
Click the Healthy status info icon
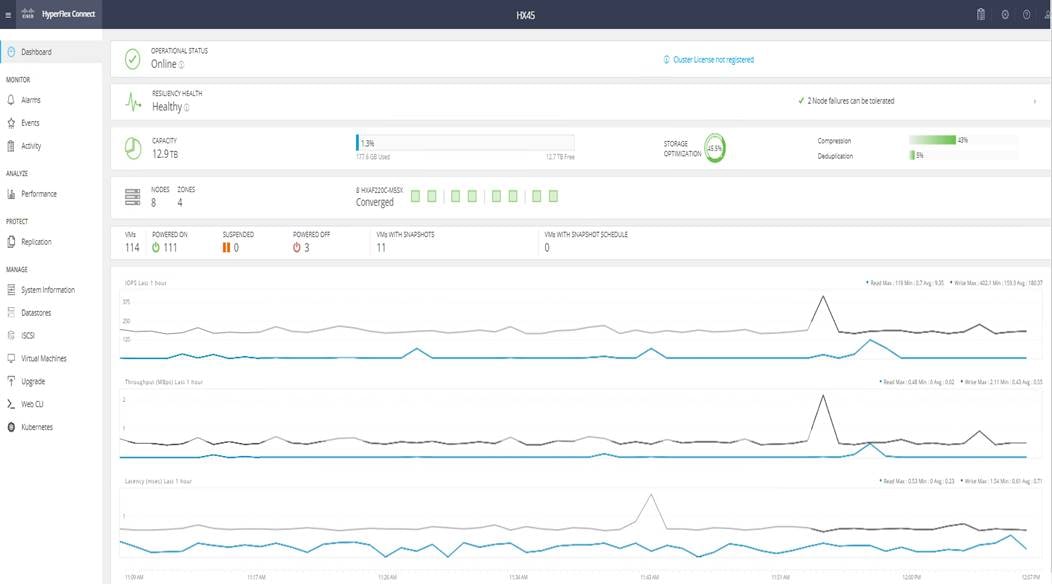pos(187,108)
